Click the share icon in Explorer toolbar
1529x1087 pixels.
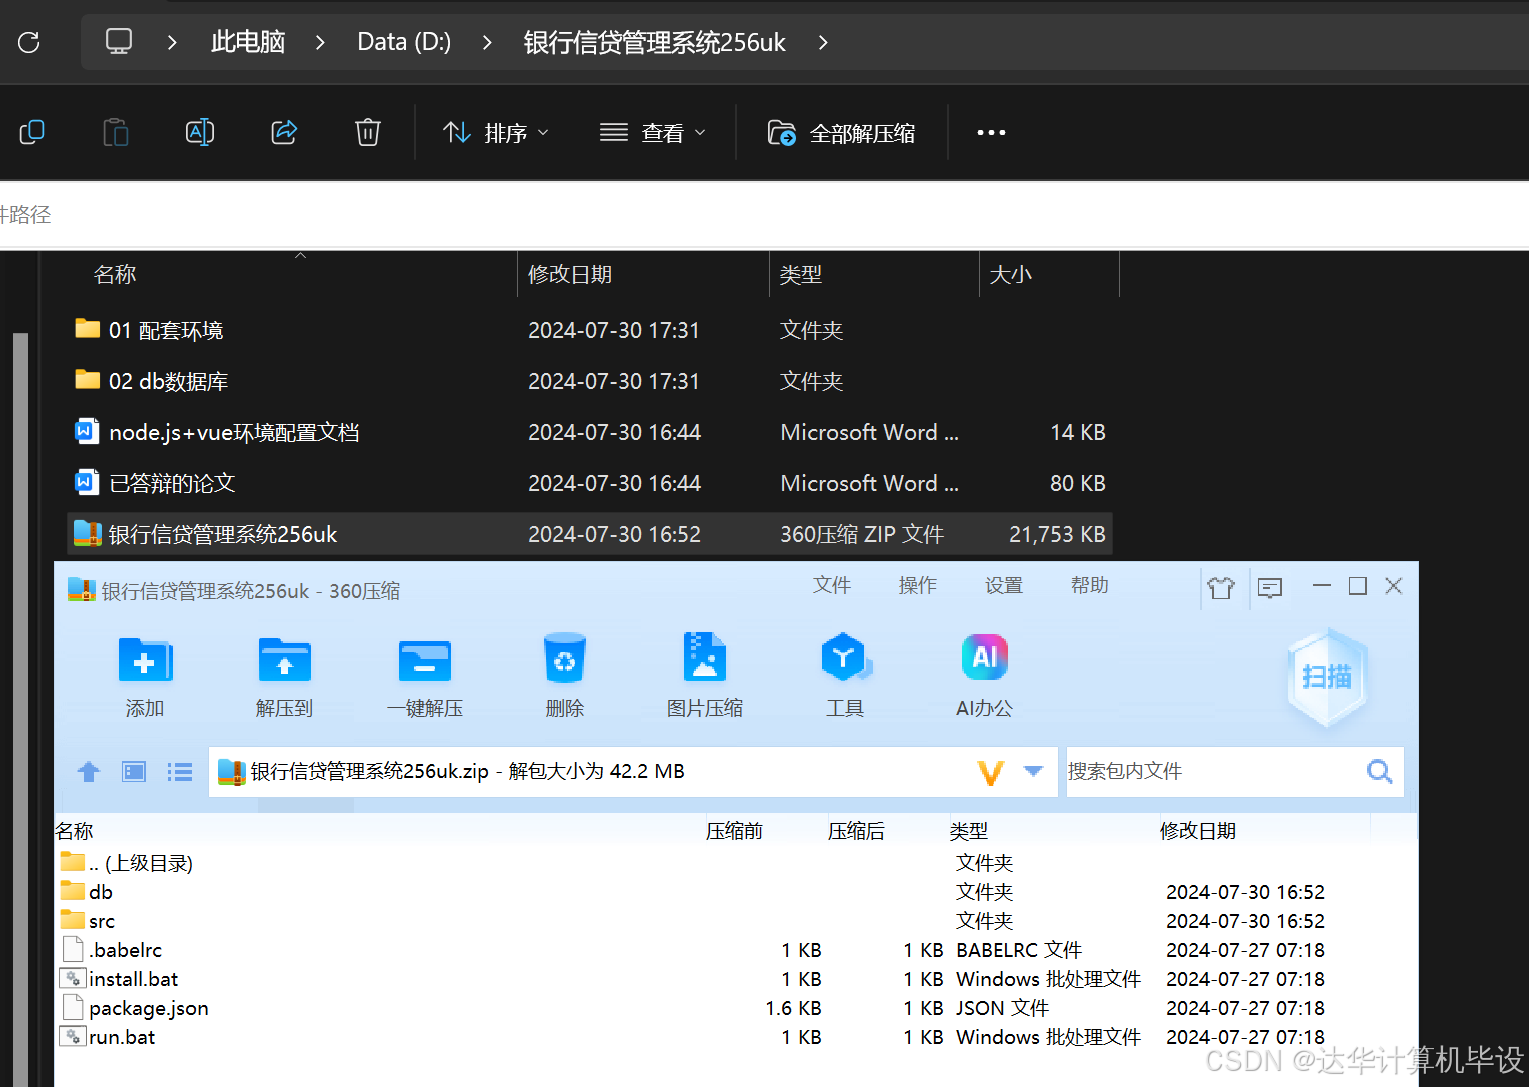click(x=284, y=132)
